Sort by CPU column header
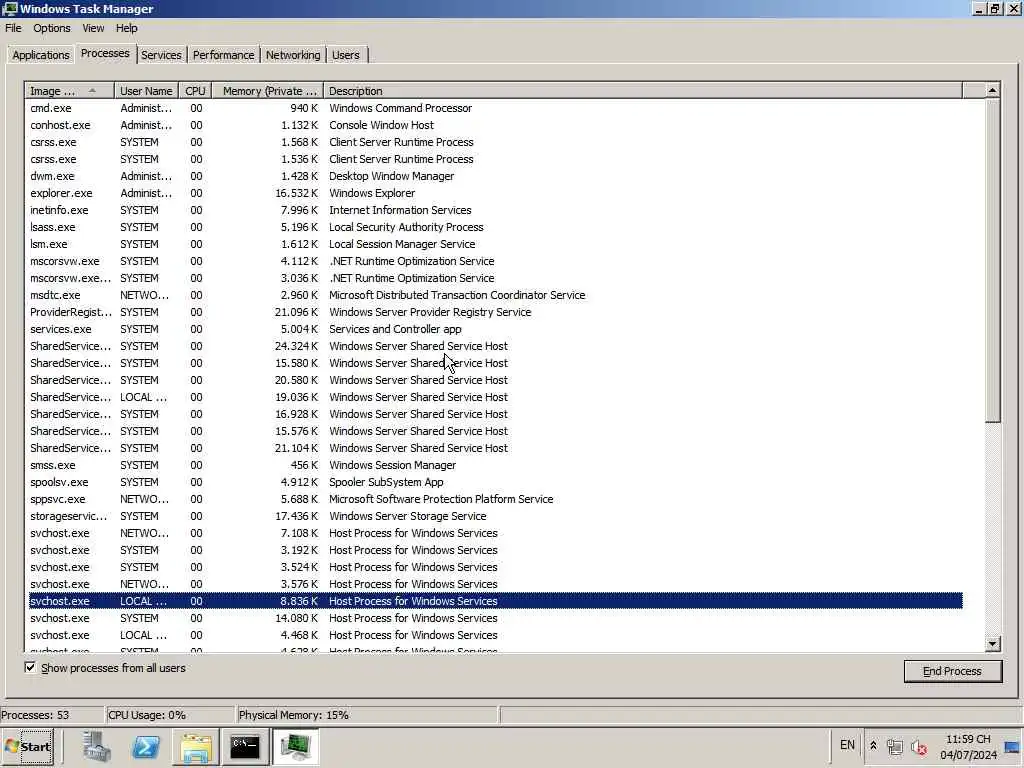The image size is (1024, 768). [195, 91]
